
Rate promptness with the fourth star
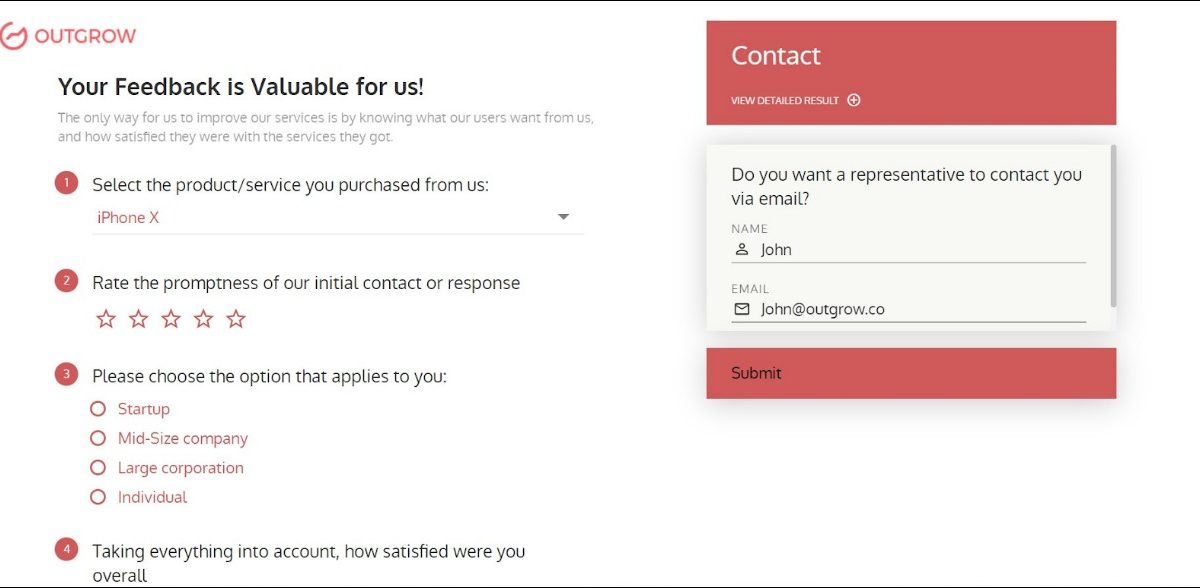tap(204, 319)
